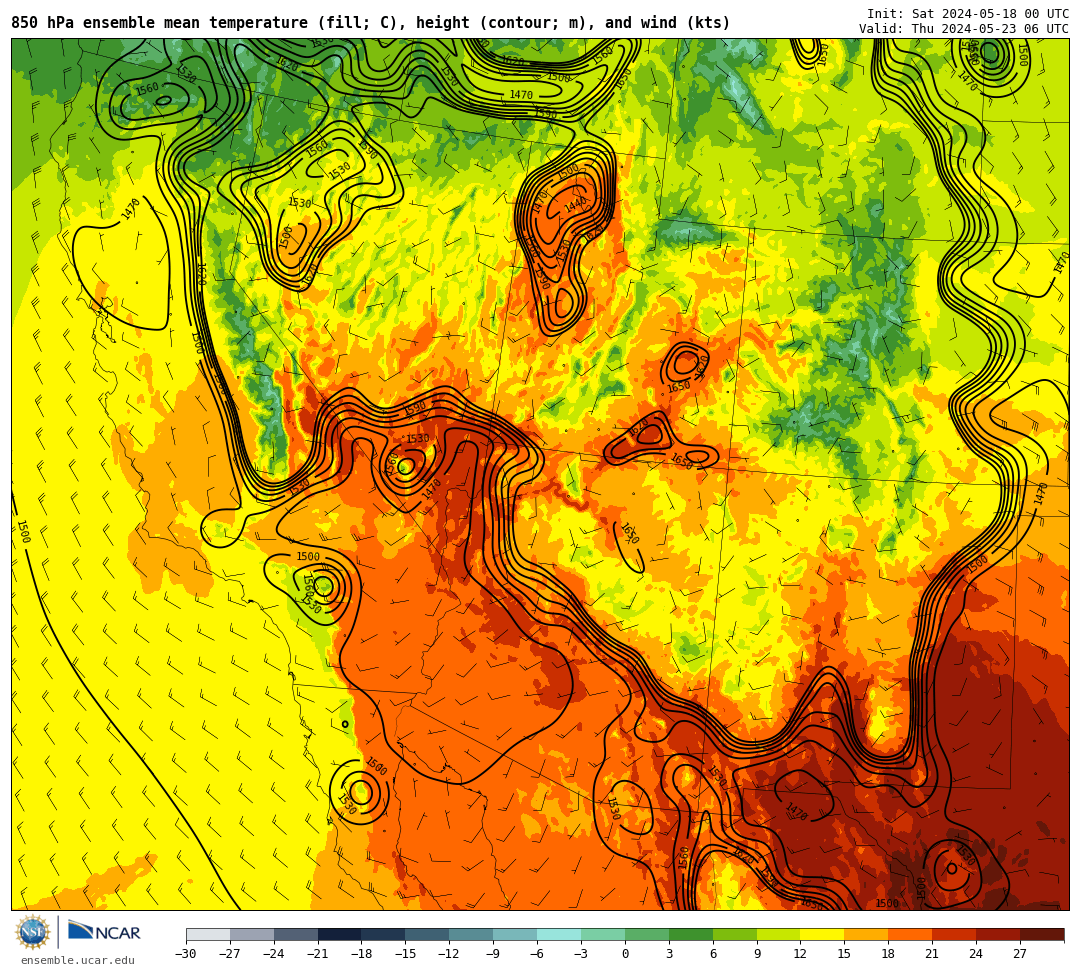
Task: Click the -30 colorbar tick label
Action: (186, 954)
